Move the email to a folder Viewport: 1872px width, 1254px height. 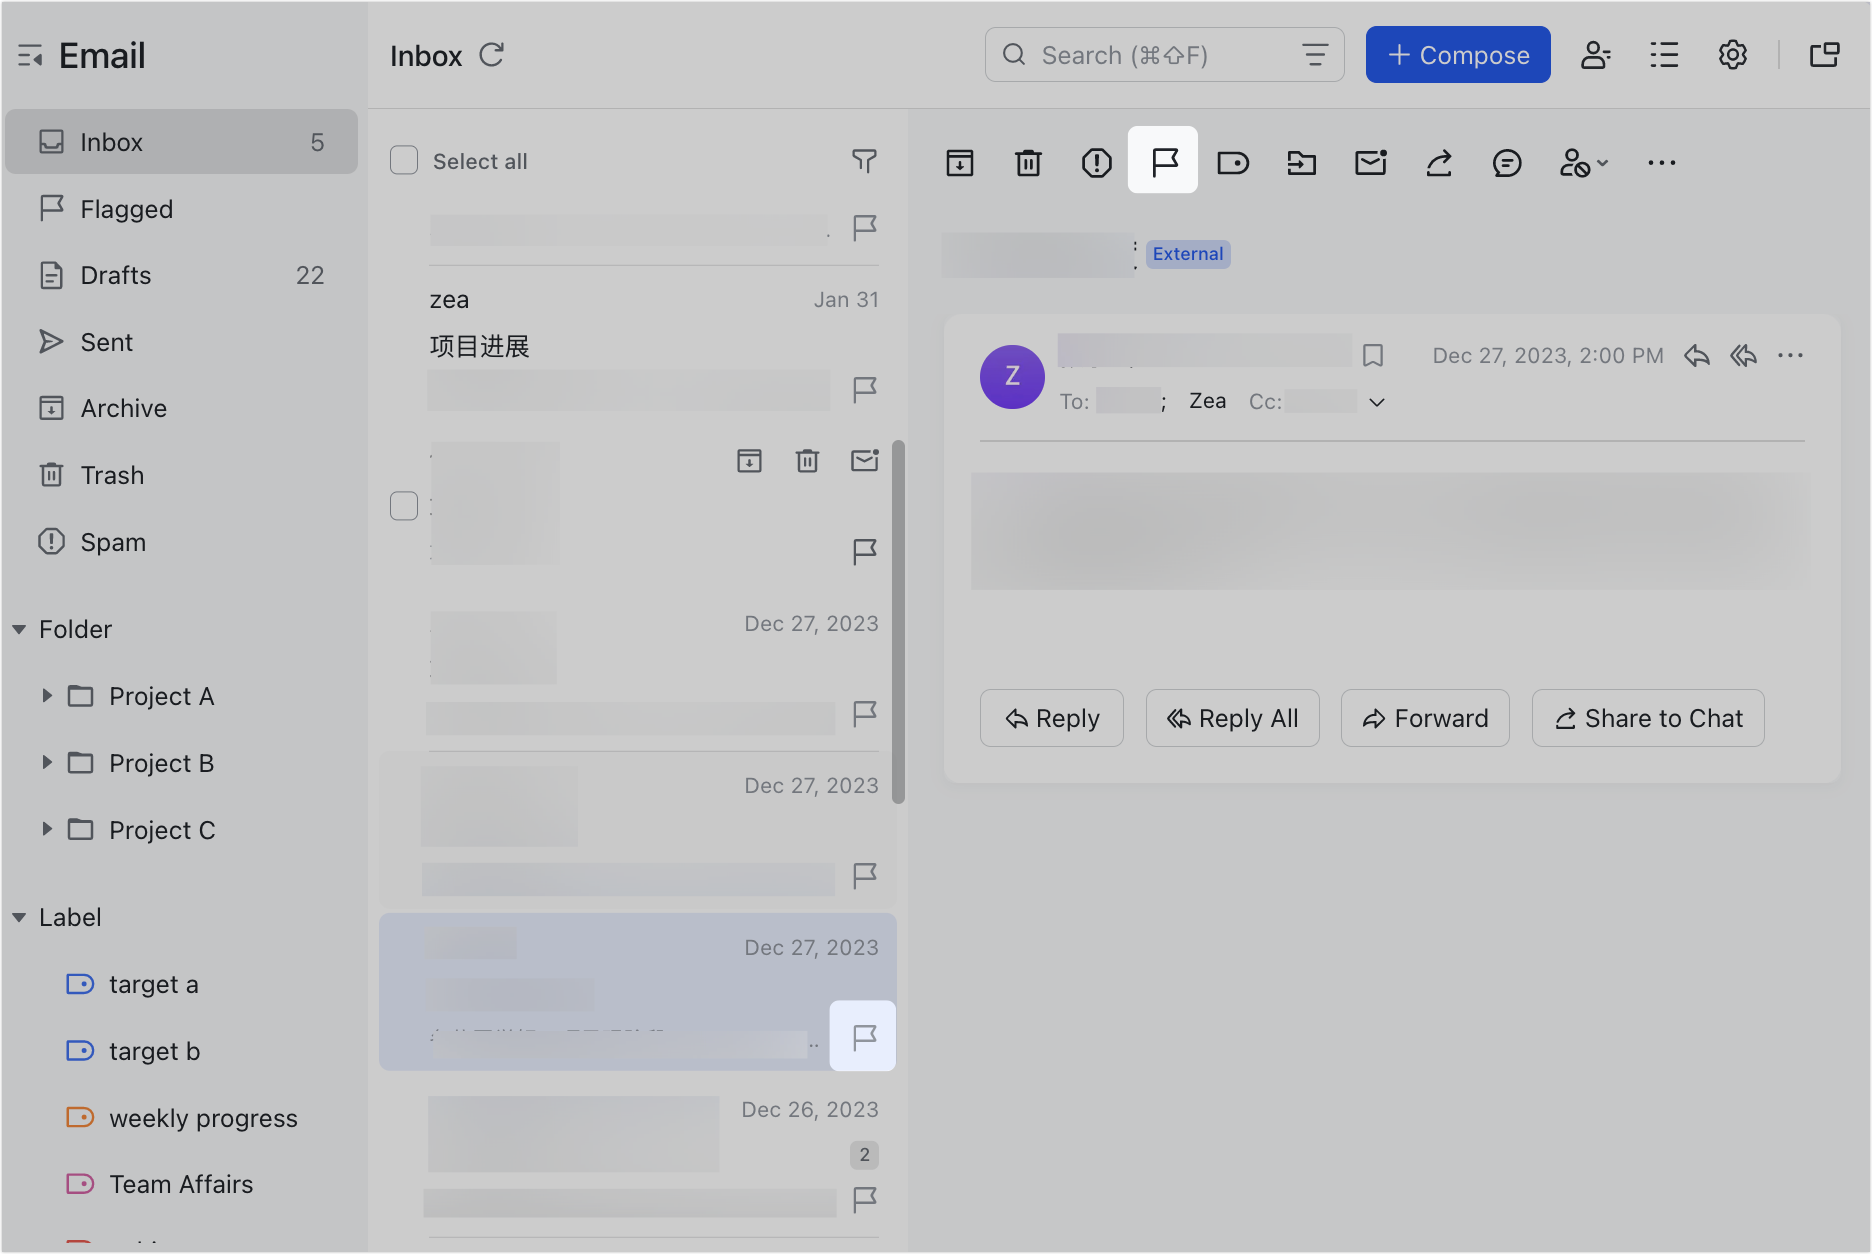(1301, 161)
